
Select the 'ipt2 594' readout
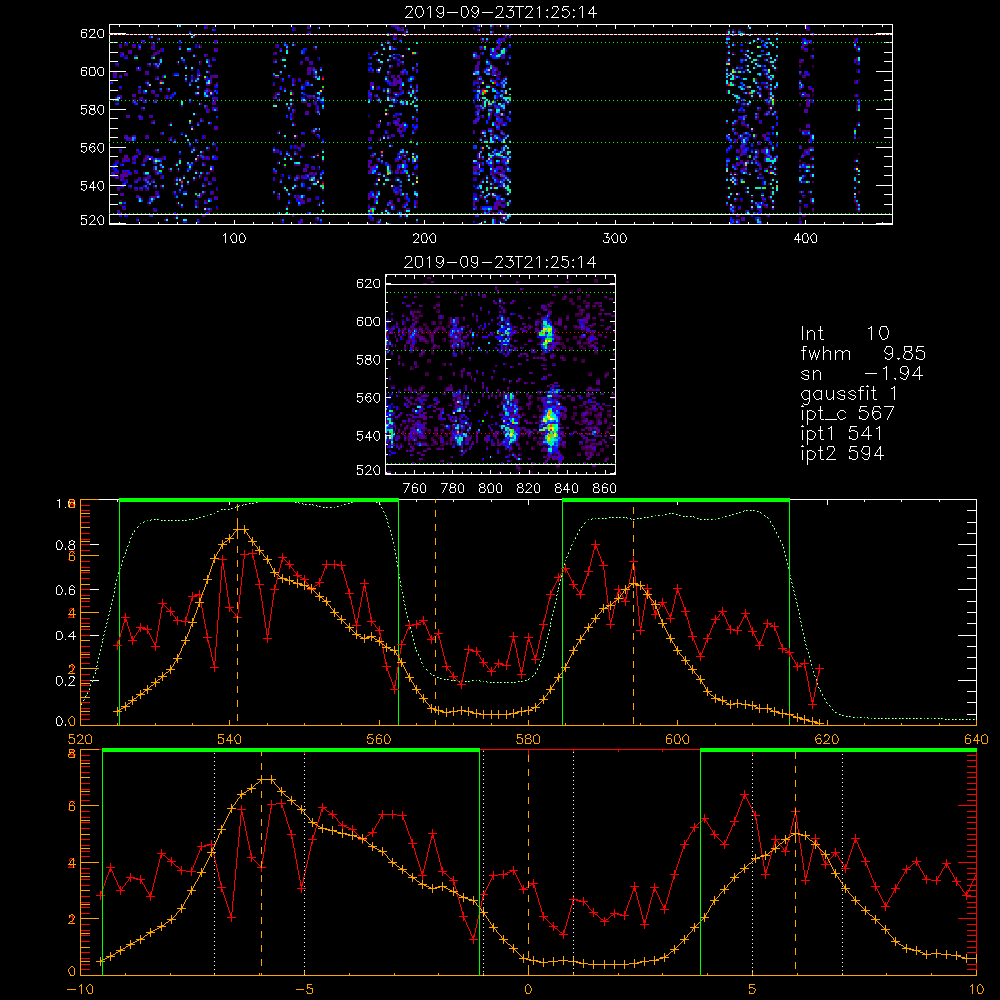842,453
